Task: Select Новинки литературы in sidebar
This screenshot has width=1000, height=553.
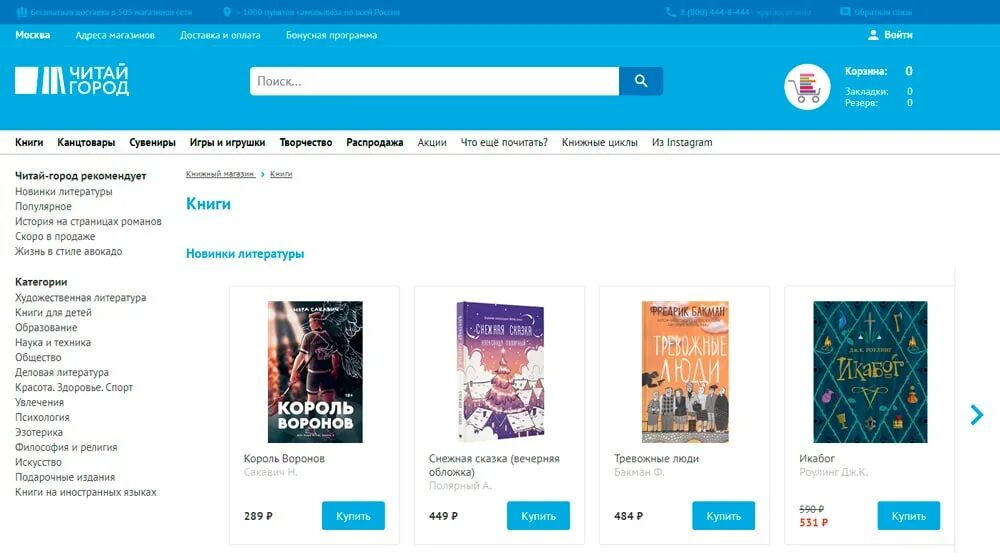Action: coord(64,191)
